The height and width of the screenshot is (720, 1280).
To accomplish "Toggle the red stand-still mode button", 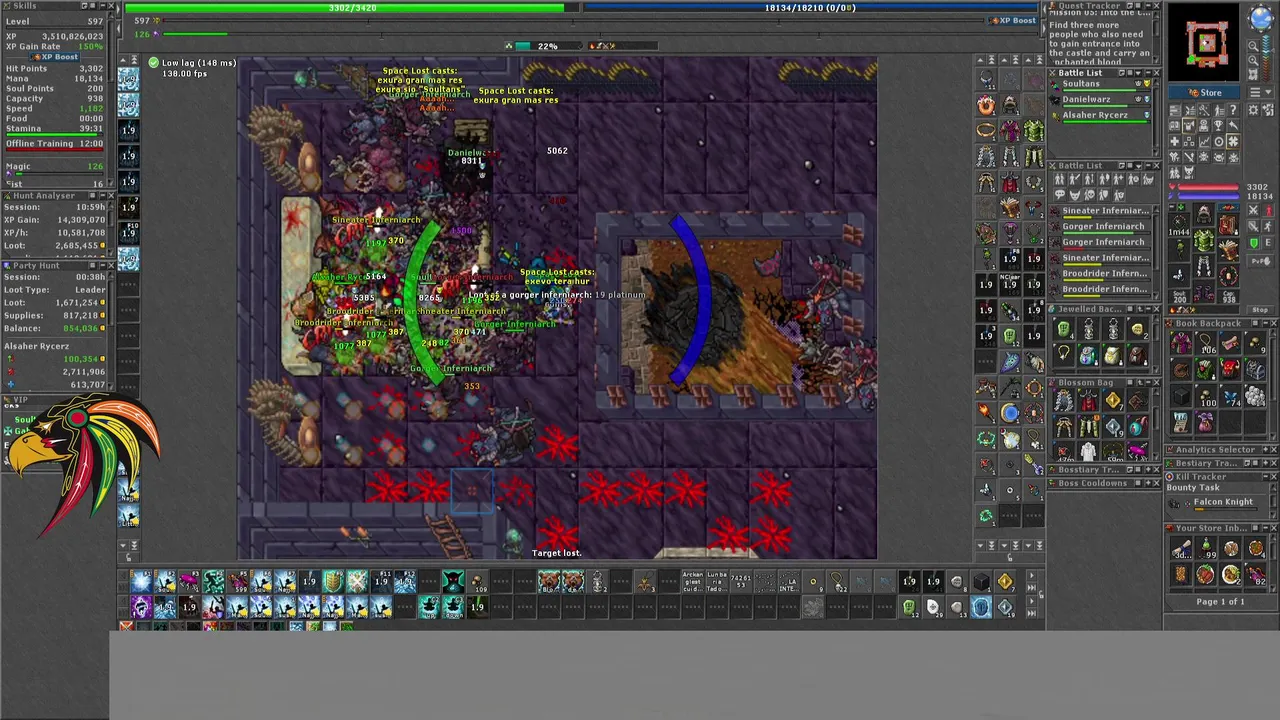I will click(1268, 210).
